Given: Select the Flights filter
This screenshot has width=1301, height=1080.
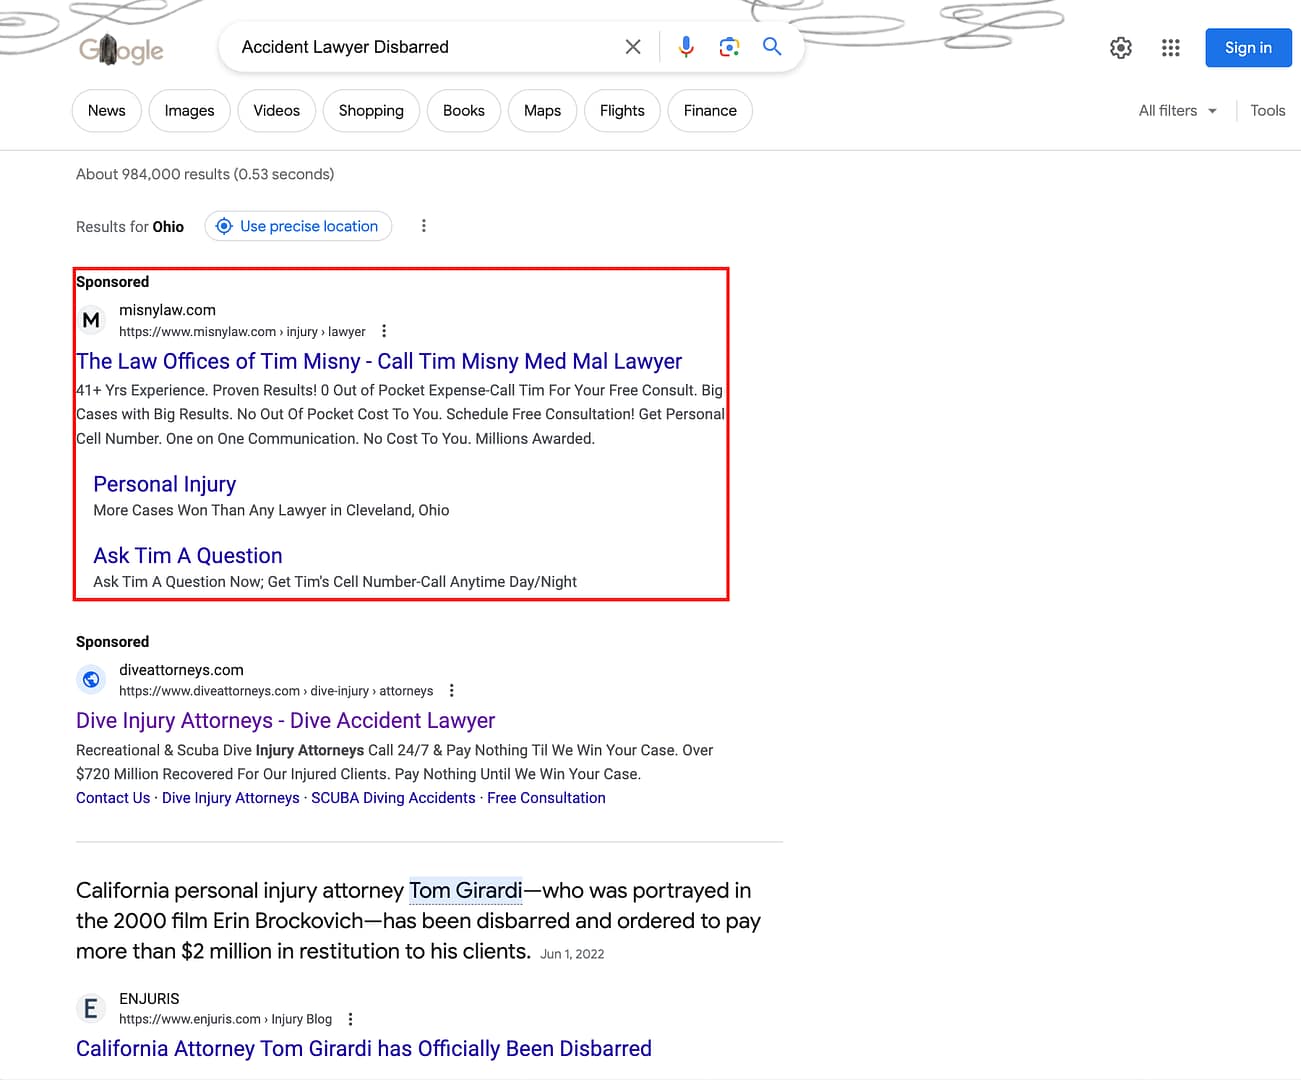Looking at the screenshot, I should pos(622,111).
